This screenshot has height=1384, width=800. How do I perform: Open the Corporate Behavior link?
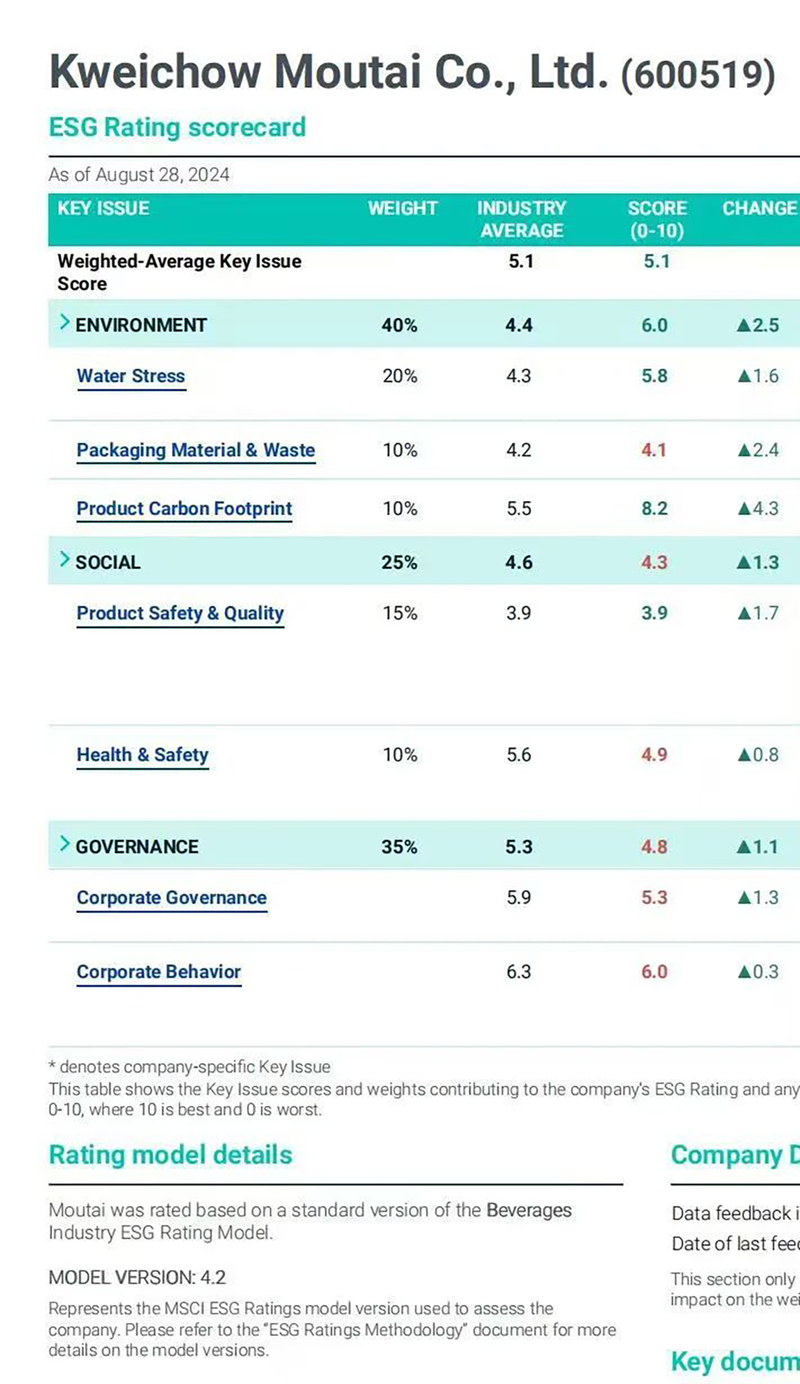pyautogui.click(x=159, y=972)
